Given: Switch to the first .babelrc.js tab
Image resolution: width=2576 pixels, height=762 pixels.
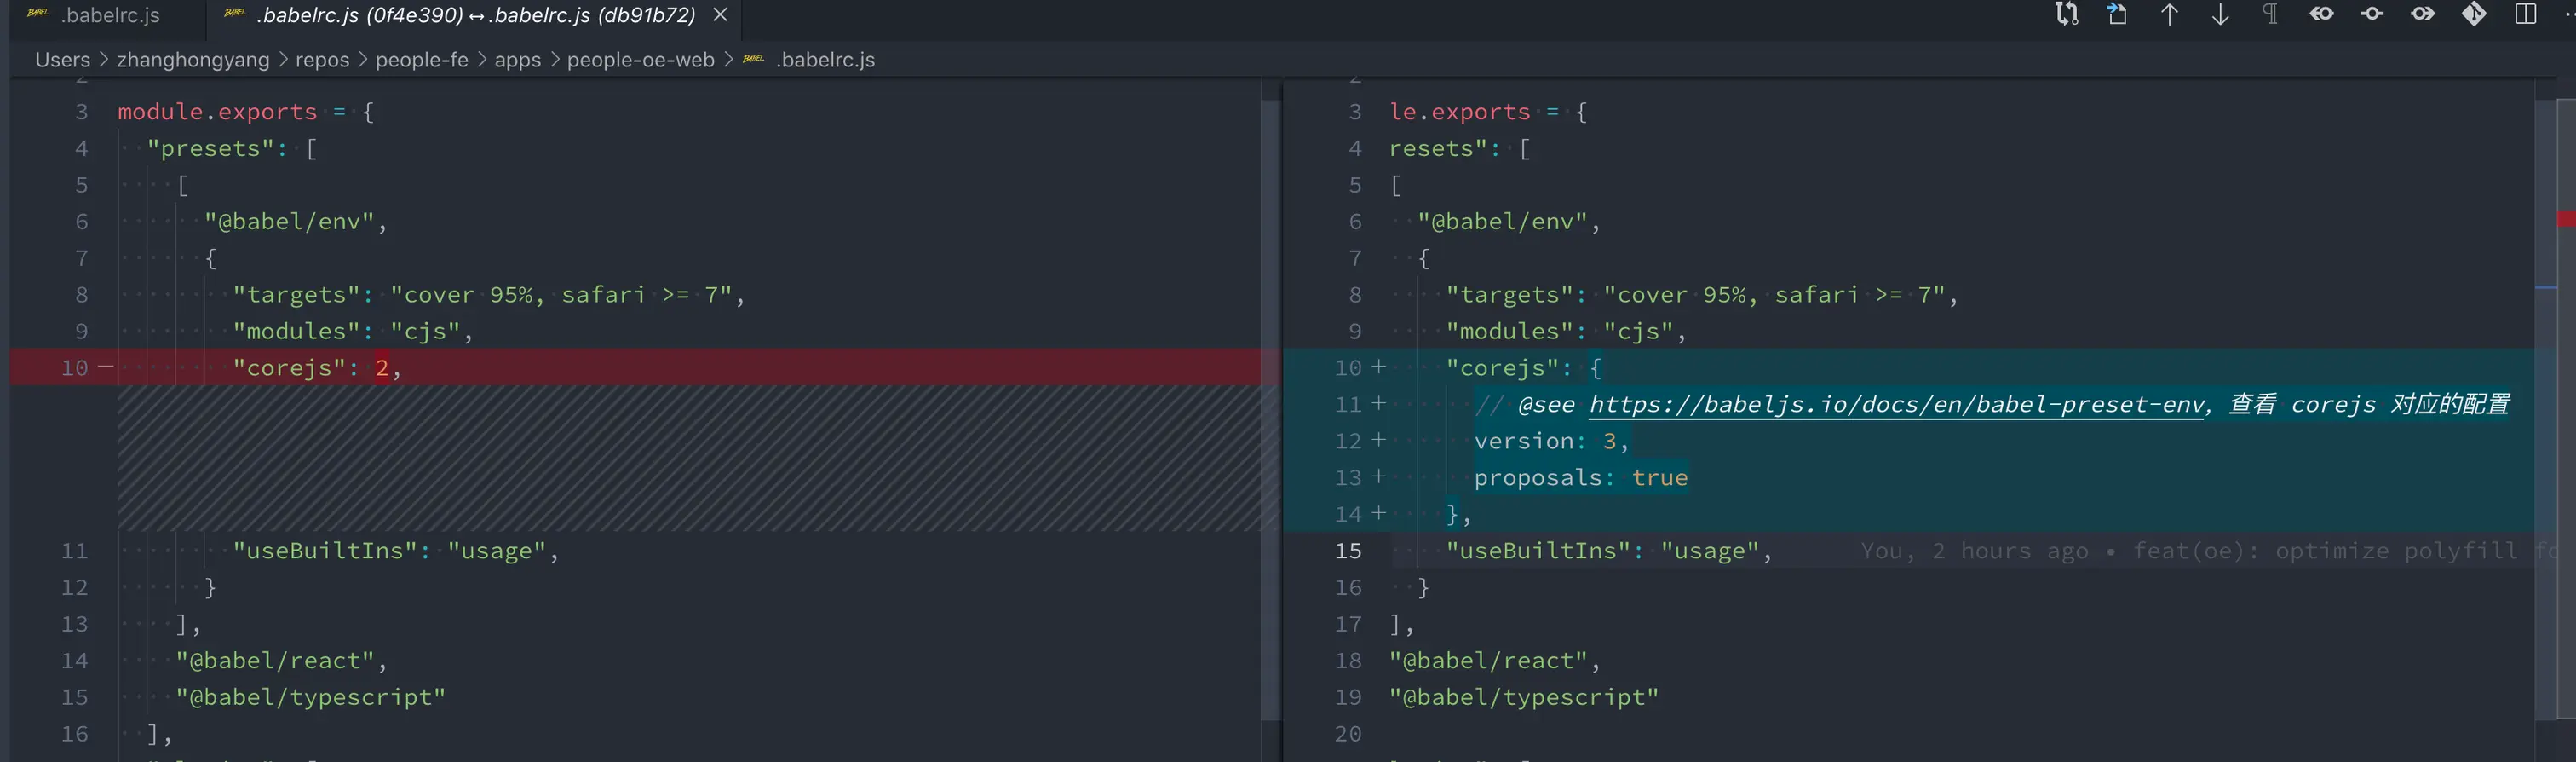Looking at the screenshot, I should (x=108, y=15).
